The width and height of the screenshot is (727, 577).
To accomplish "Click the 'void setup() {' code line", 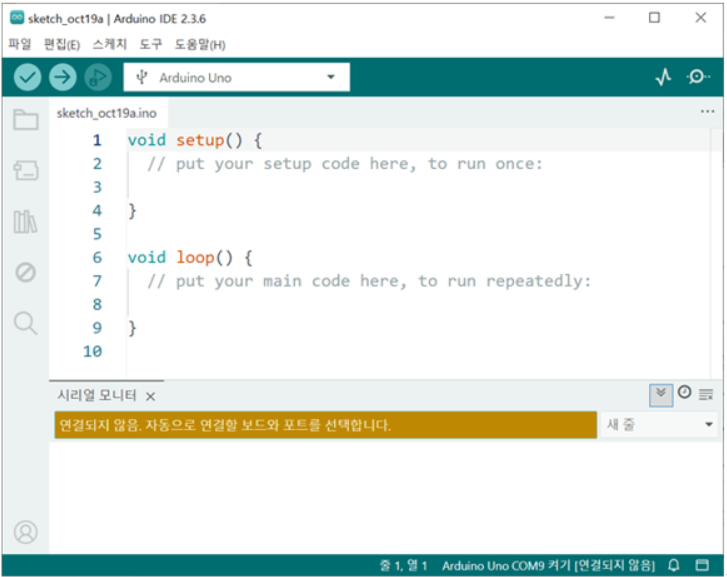I will coord(195,140).
